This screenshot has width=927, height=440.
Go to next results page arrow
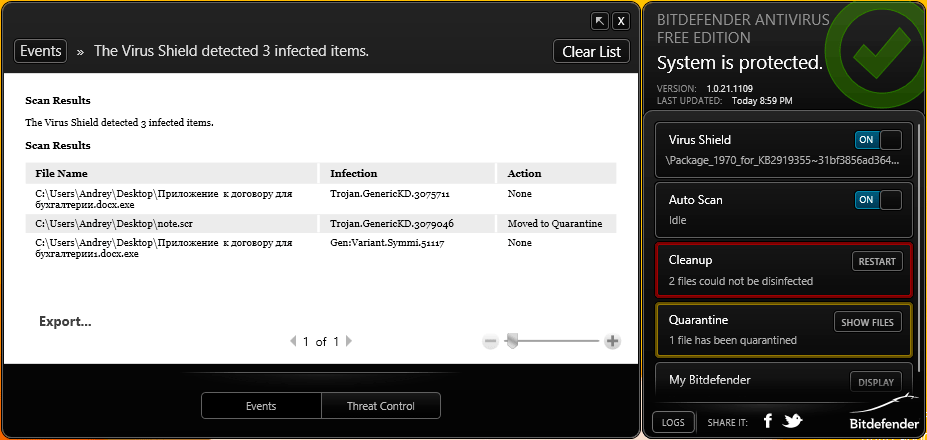[x=349, y=341]
